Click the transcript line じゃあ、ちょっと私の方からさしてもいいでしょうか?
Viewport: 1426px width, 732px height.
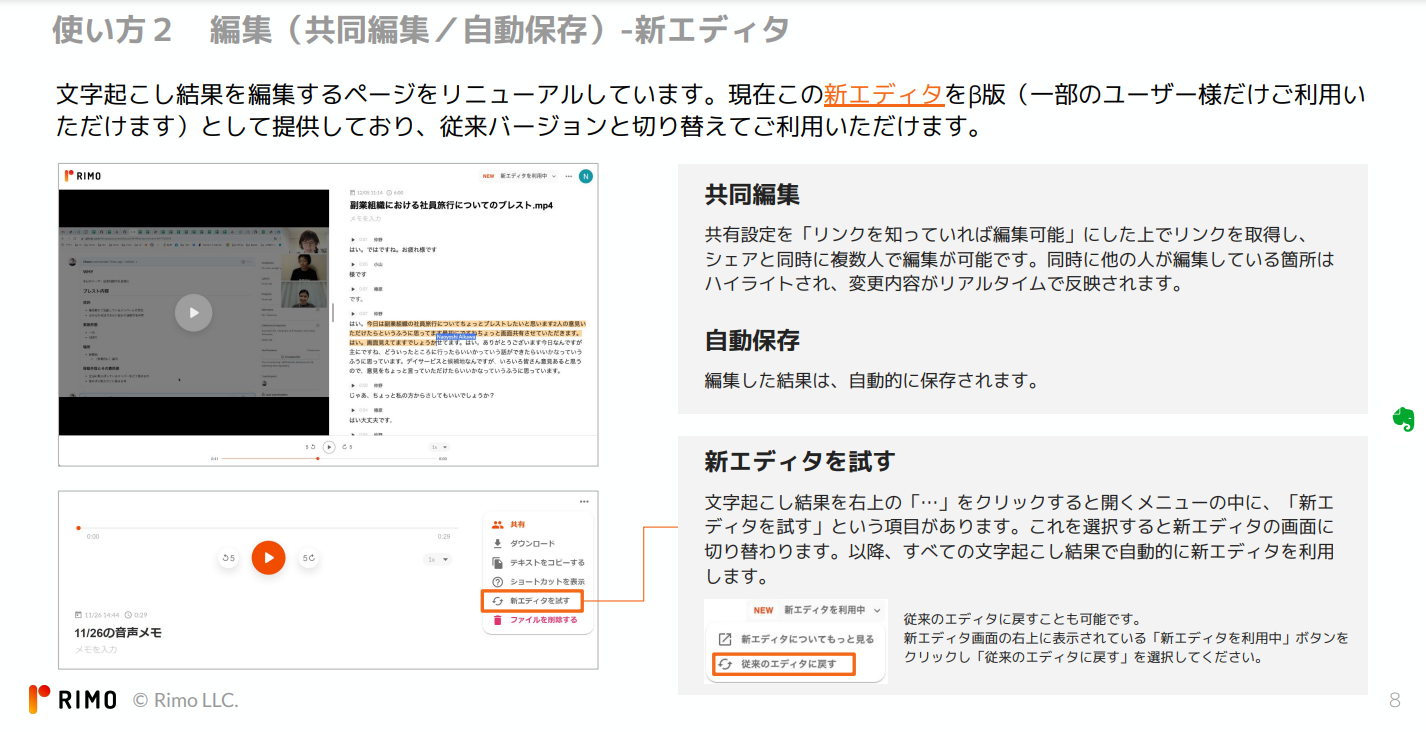pyautogui.click(x=421, y=395)
